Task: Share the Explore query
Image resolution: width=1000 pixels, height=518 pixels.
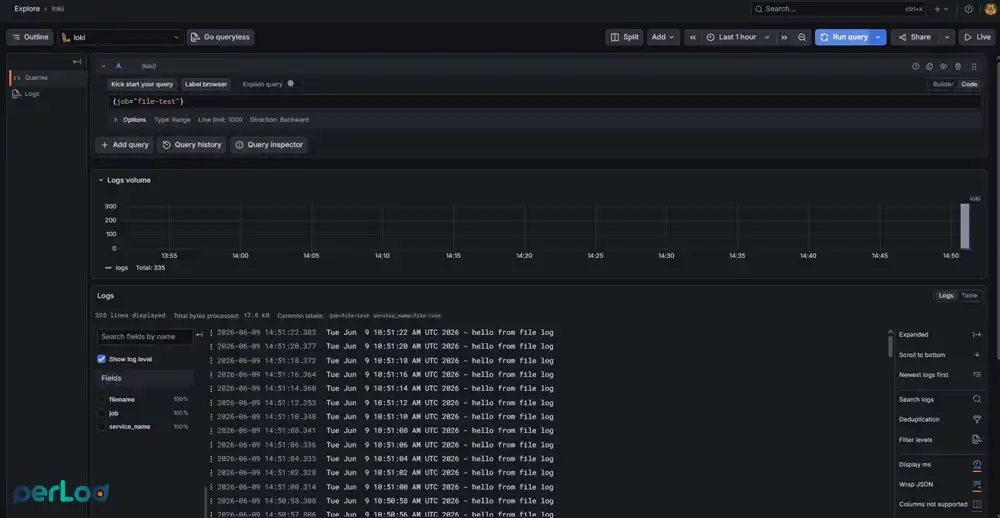Action: point(915,37)
